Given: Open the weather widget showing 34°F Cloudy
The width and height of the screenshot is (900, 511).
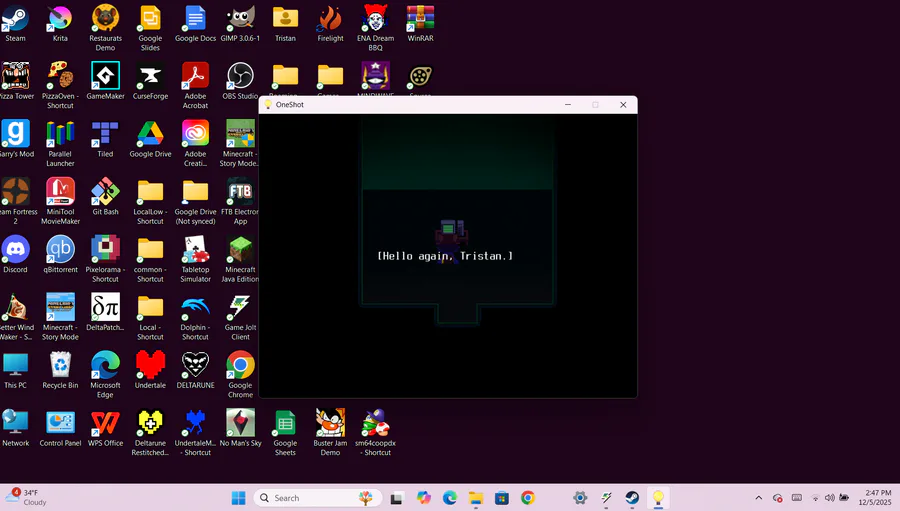Looking at the screenshot, I should point(26,497).
